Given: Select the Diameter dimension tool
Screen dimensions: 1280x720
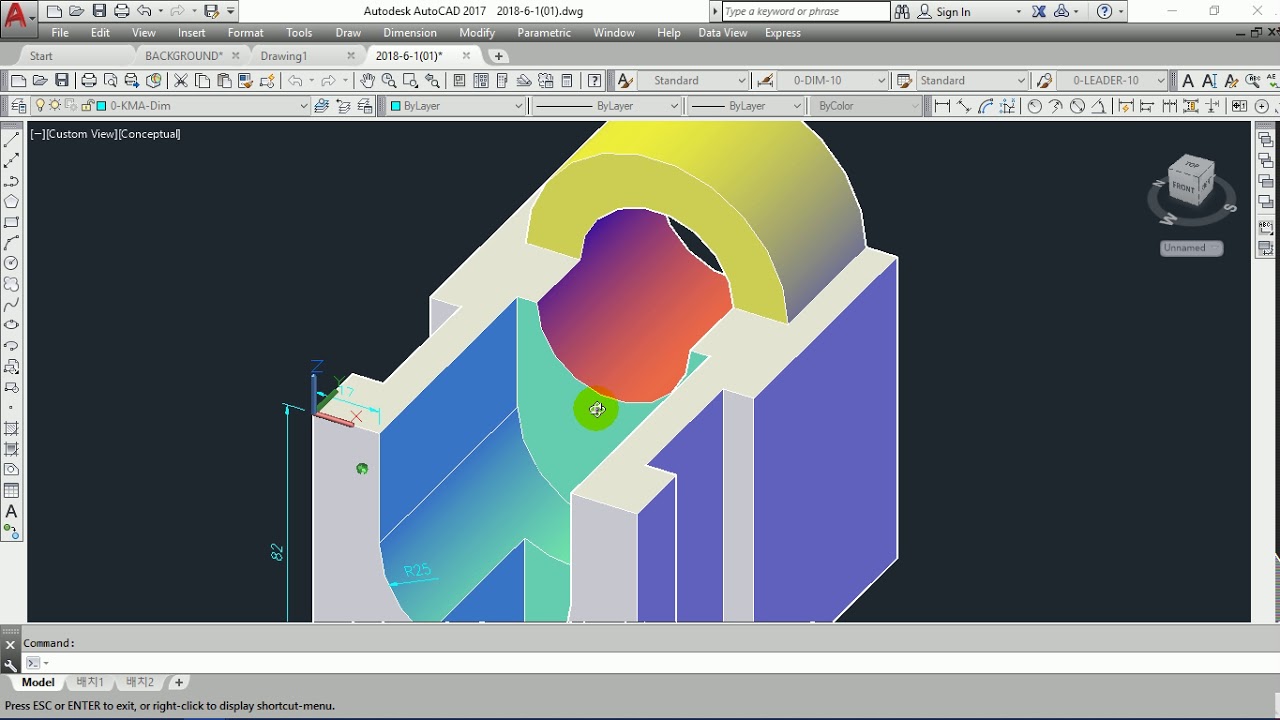Looking at the screenshot, I should (x=1077, y=105).
